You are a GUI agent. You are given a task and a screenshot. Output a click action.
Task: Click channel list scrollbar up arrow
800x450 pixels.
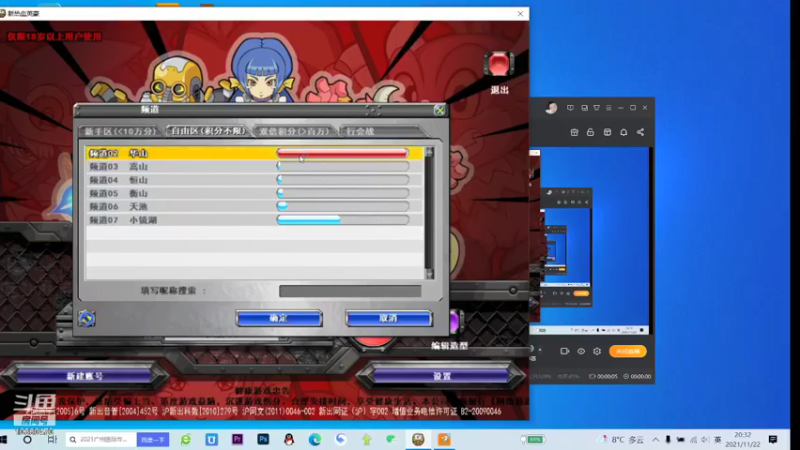429,152
